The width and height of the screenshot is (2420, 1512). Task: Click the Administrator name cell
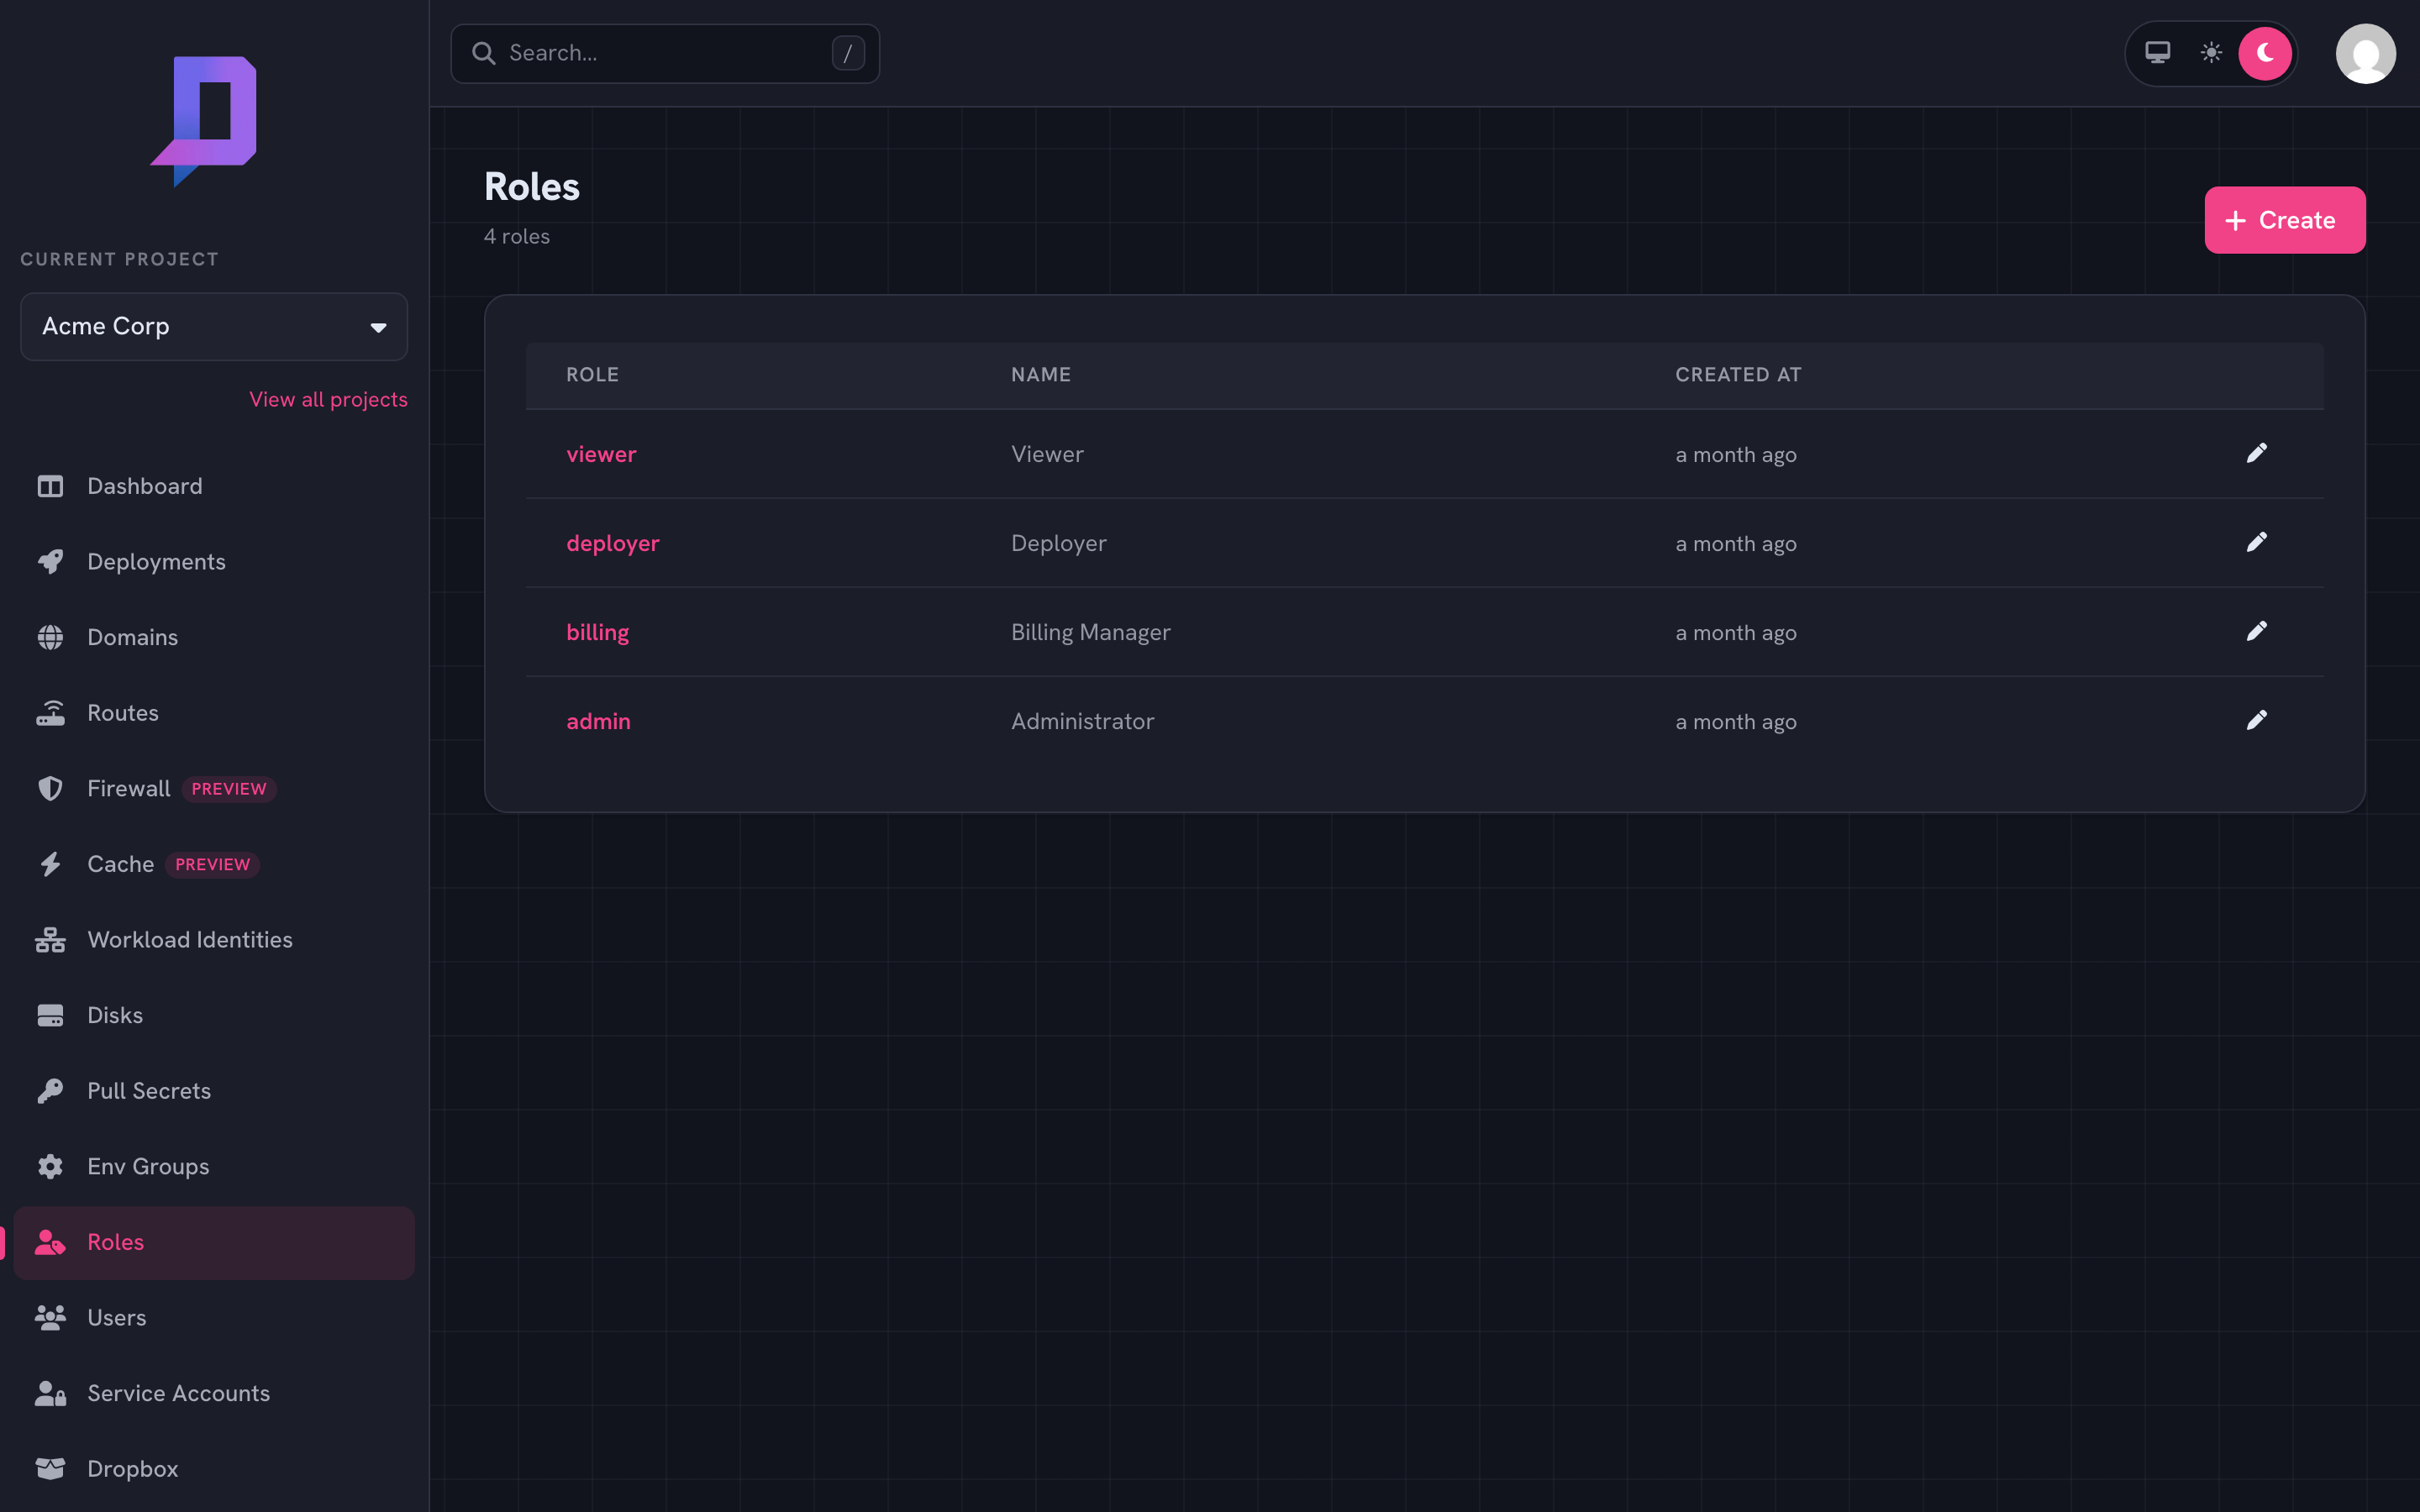click(x=1082, y=721)
